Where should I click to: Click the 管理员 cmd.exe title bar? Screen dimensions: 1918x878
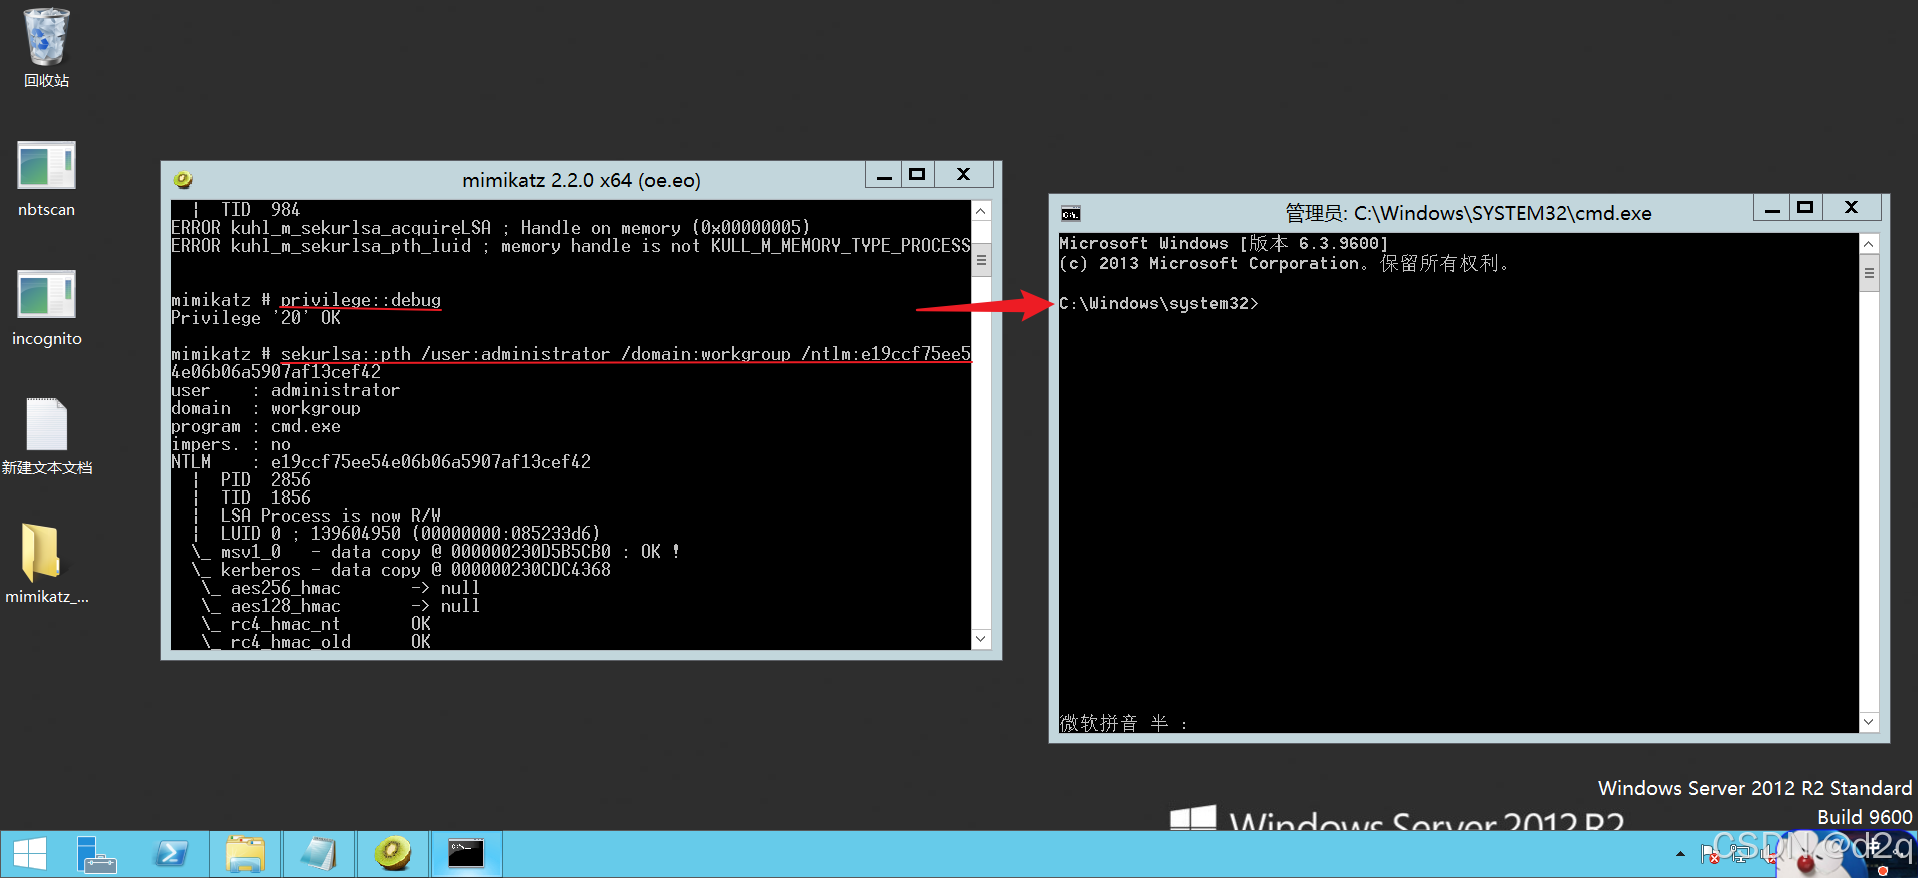(1468, 213)
